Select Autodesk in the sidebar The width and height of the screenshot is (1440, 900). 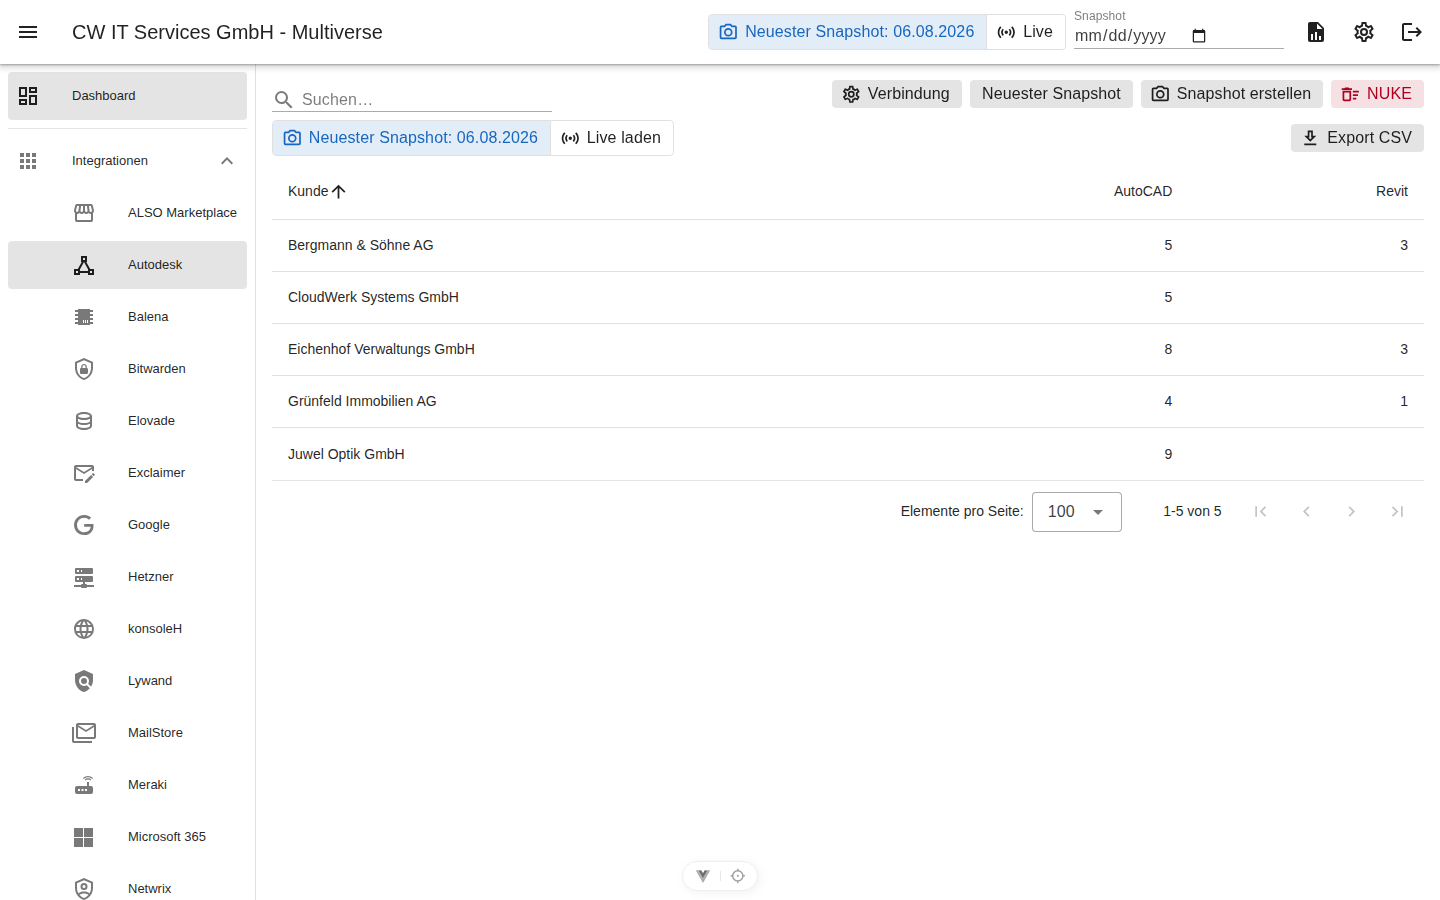tap(127, 265)
